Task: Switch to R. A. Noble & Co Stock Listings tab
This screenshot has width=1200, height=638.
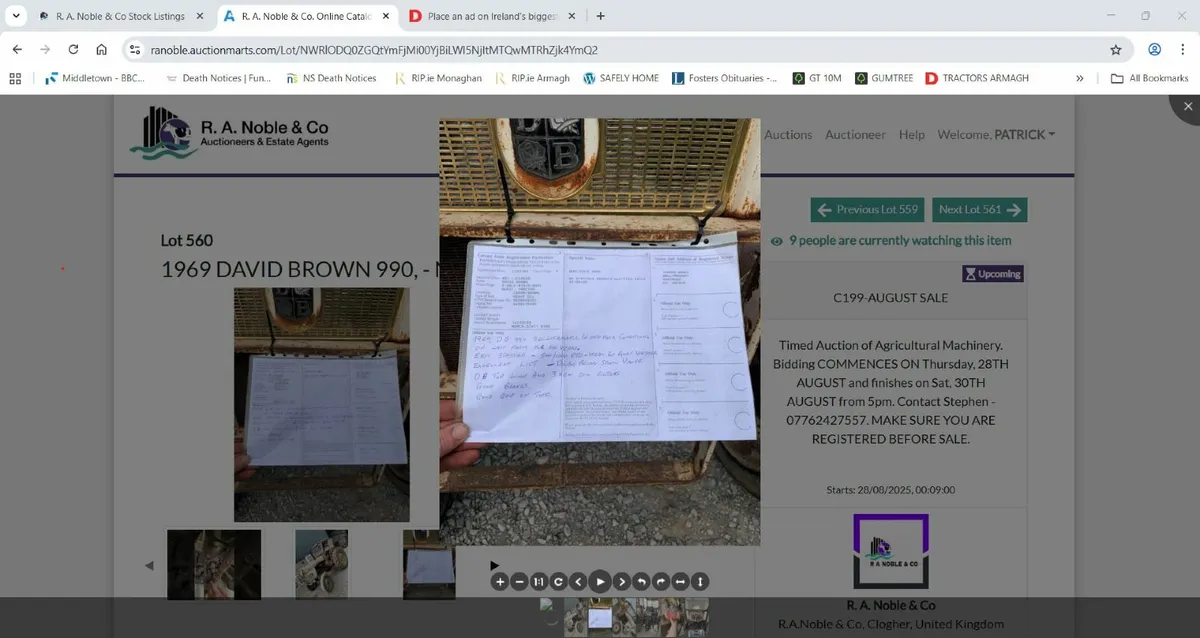Action: point(119,16)
